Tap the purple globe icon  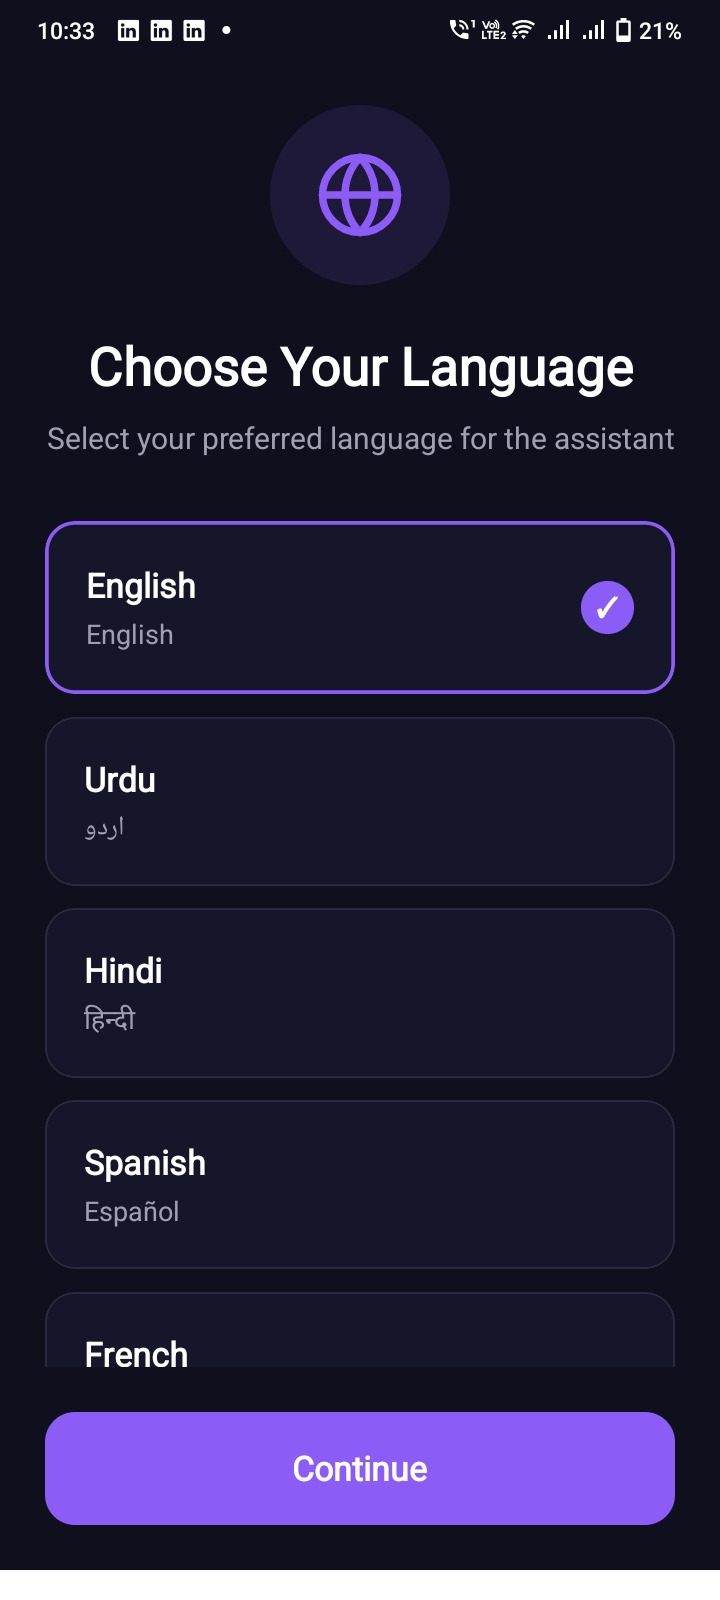pyautogui.click(x=360, y=195)
